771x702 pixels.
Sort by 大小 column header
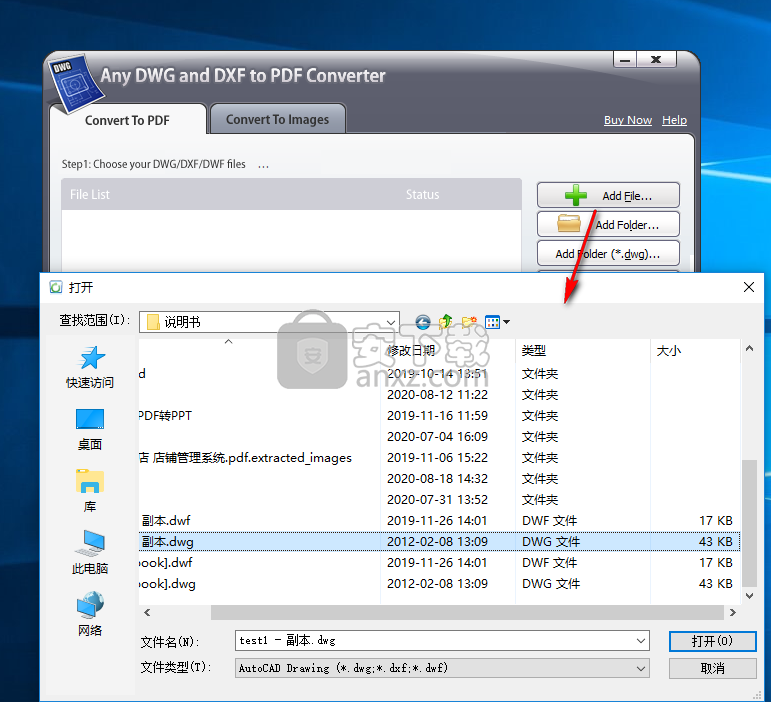click(x=695, y=351)
